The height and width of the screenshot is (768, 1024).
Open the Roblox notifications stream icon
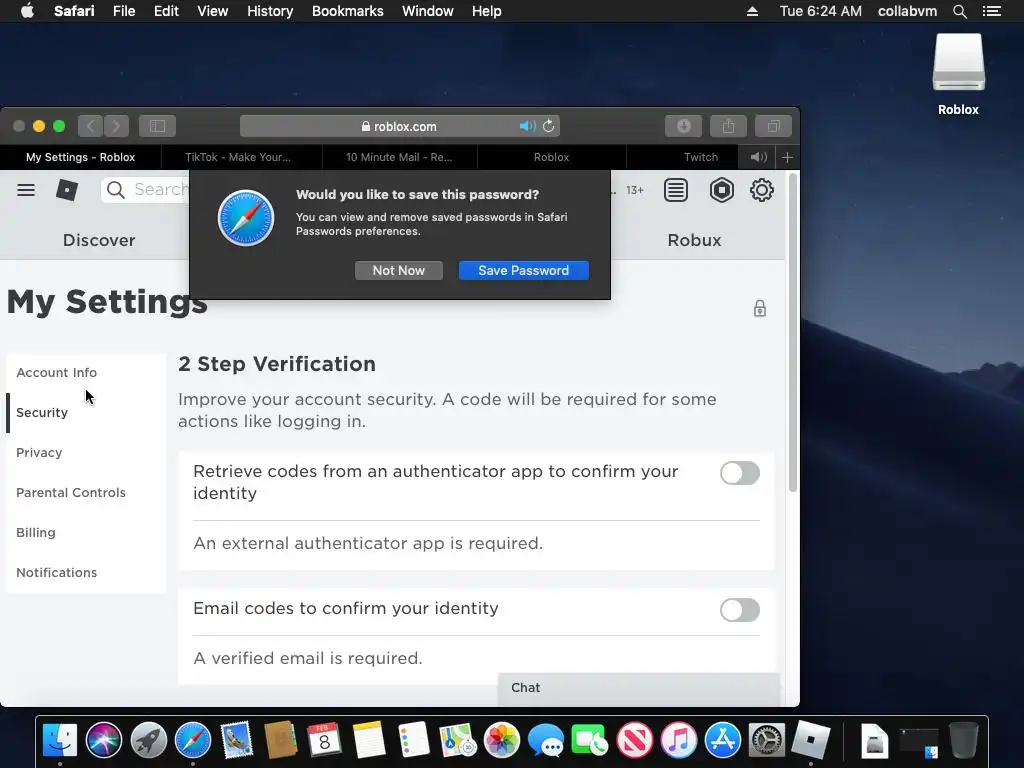click(676, 190)
